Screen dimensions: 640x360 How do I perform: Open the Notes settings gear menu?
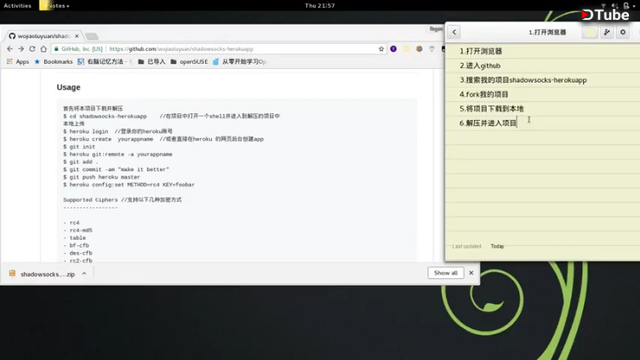(x=623, y=32)
